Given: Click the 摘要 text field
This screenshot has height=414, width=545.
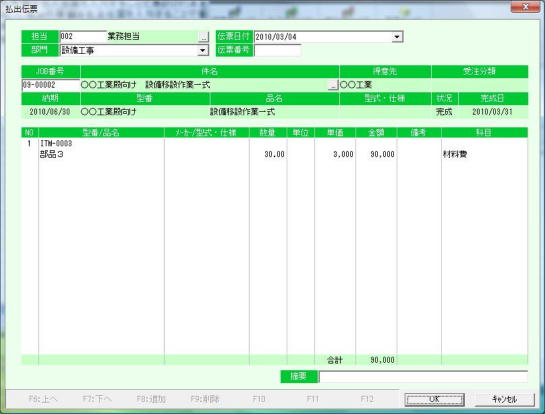Looking at the screenshot, I should [x=423, y=377].
